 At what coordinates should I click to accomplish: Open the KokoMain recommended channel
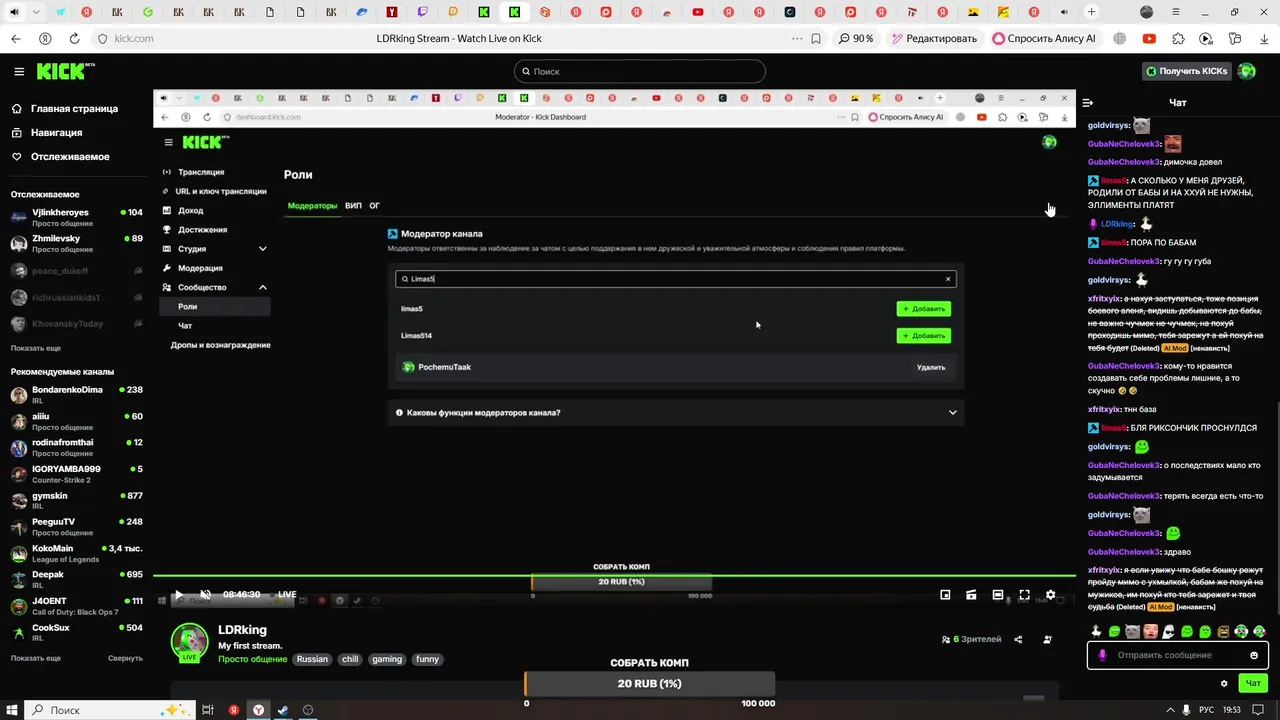(77, 553)
